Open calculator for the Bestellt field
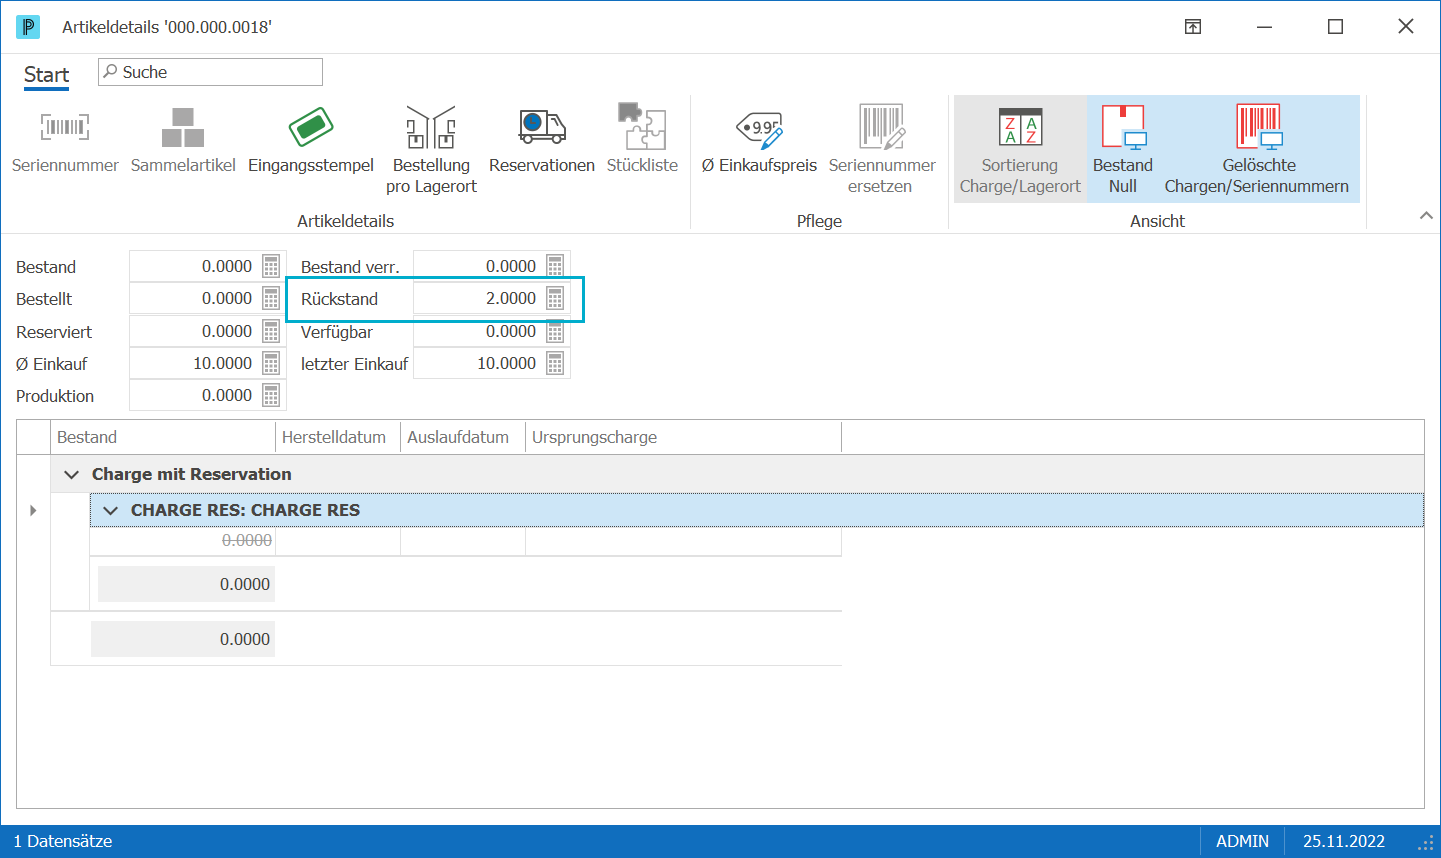Image resolution: width=1441 pixels, height=858 pixels. [x=271, y=298]
